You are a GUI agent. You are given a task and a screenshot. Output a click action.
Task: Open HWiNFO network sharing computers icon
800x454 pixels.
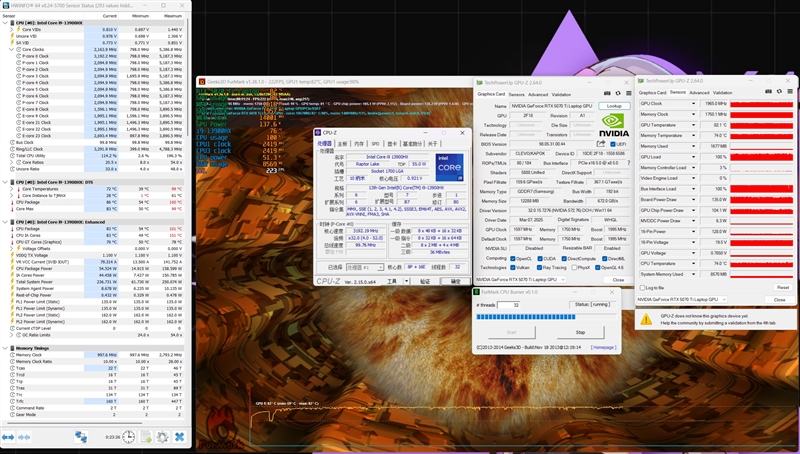pyautogui.click(x=81, y=437)
